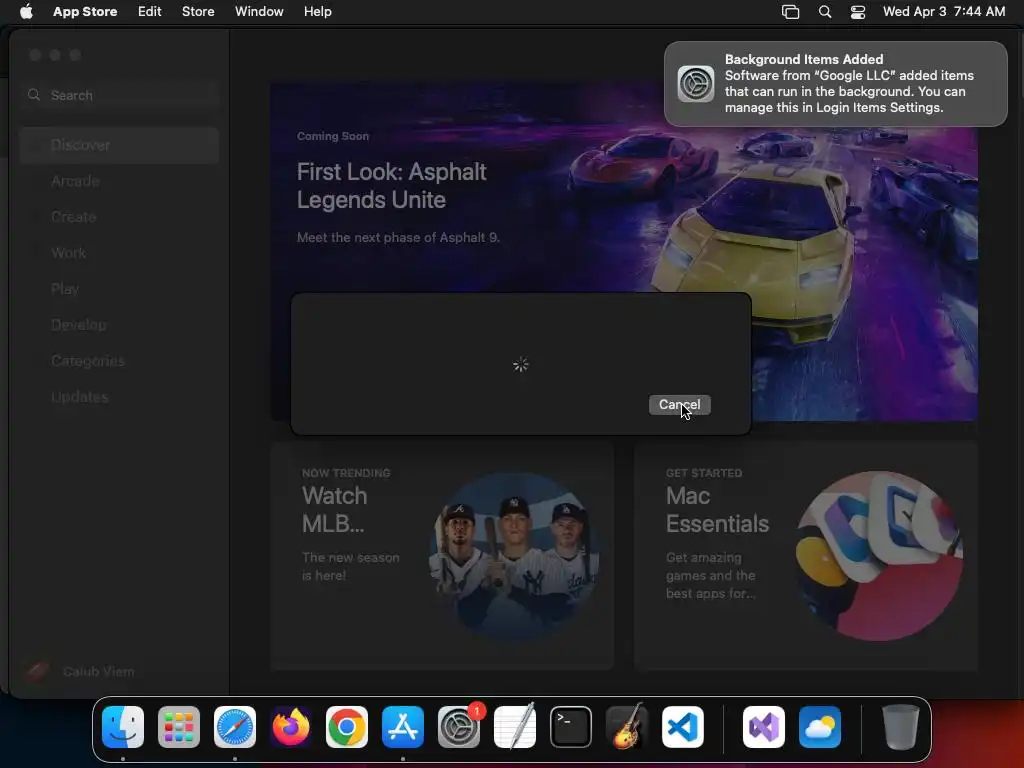Select Create in the sidebar
Screen dimensions: 1024x768
coord(119,217)
